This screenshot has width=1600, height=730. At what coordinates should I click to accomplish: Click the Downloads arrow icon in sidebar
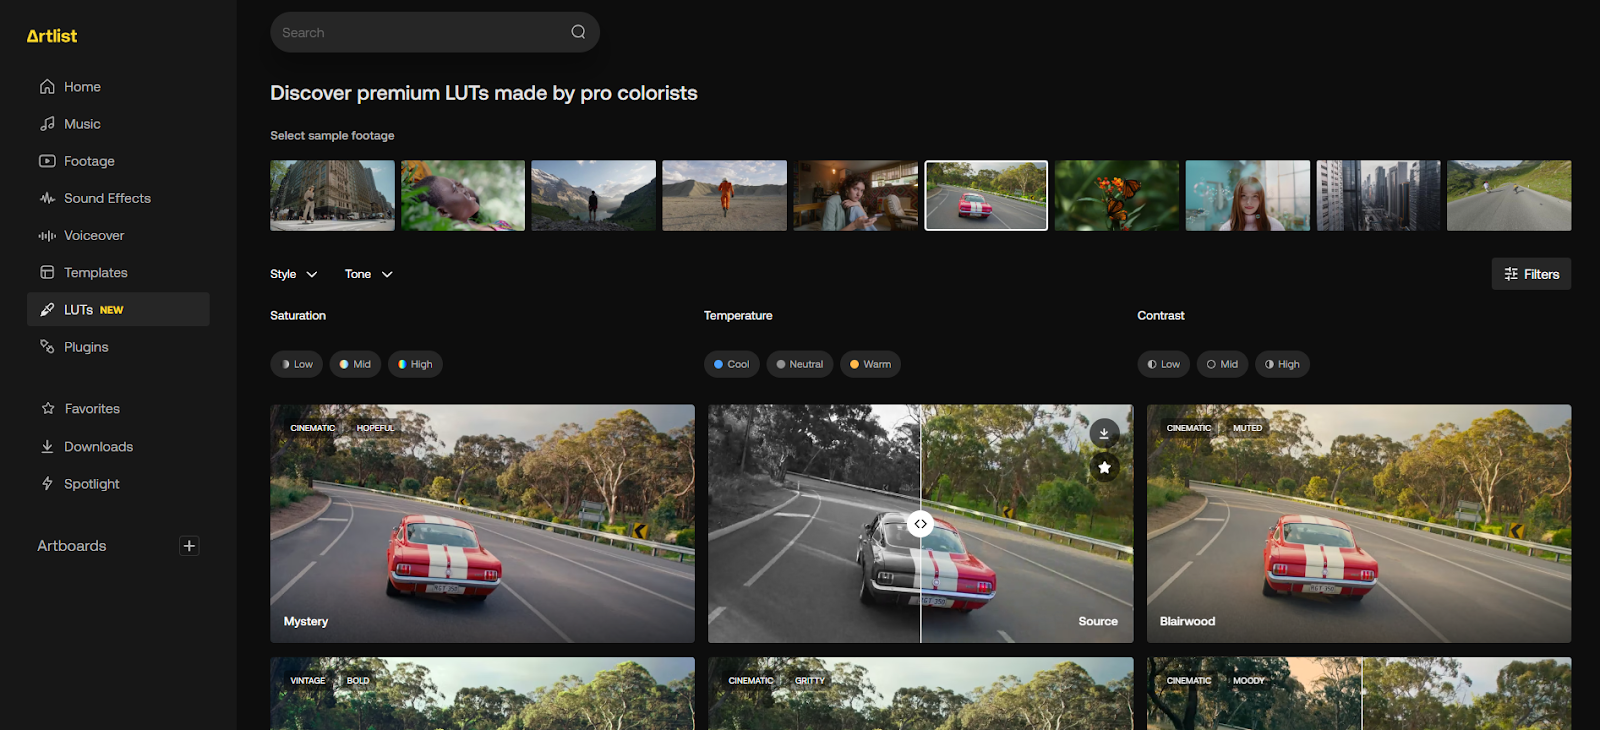coord(47,447)
